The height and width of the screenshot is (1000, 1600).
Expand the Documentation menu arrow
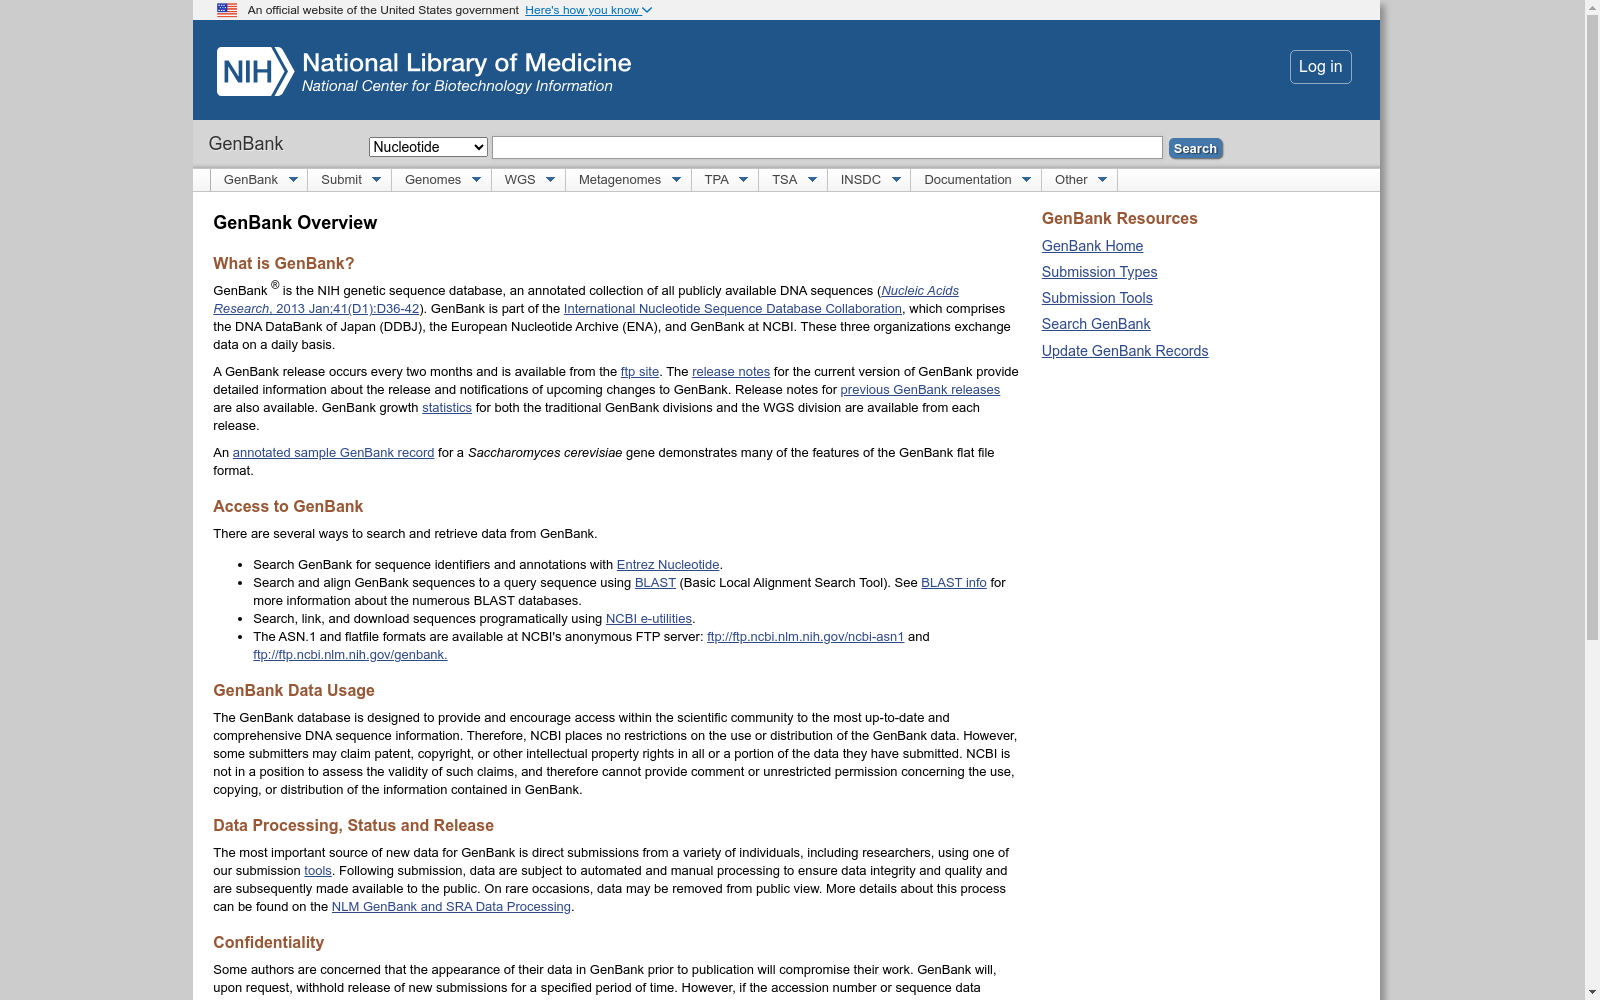[1026, 180]
